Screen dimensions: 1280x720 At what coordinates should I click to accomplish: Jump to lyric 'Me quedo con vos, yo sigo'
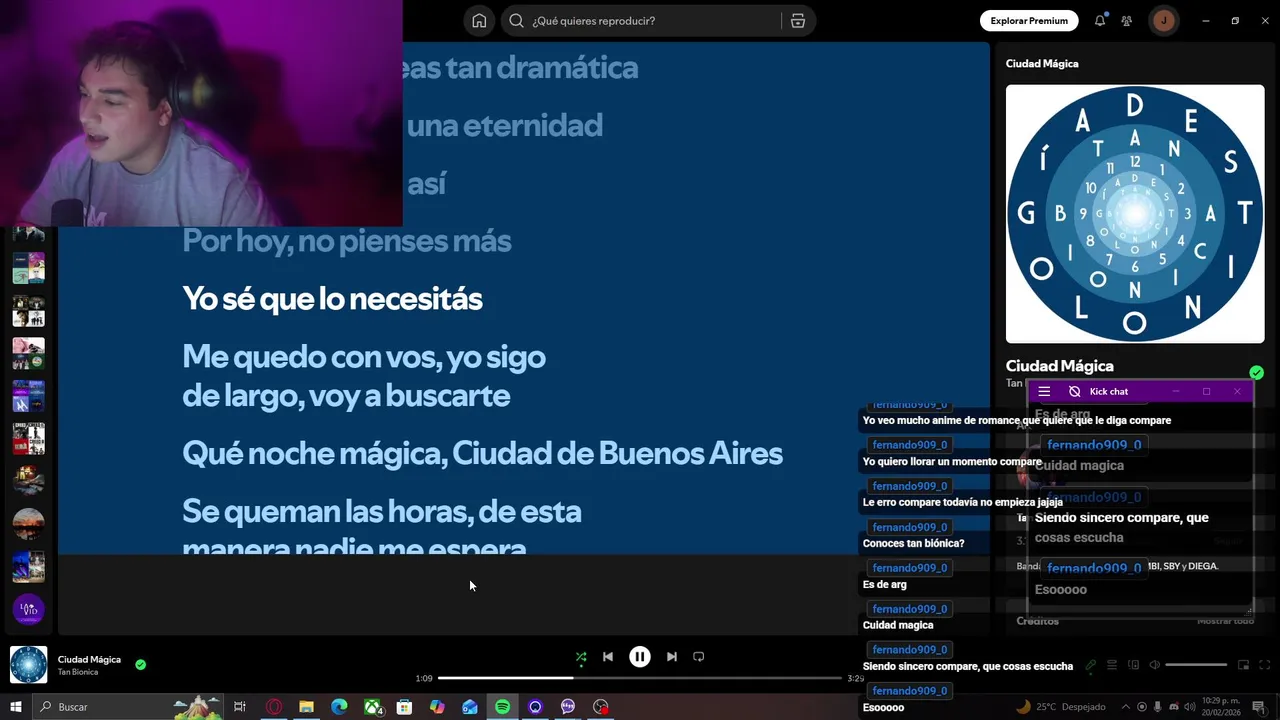click(x=364, y=357)
